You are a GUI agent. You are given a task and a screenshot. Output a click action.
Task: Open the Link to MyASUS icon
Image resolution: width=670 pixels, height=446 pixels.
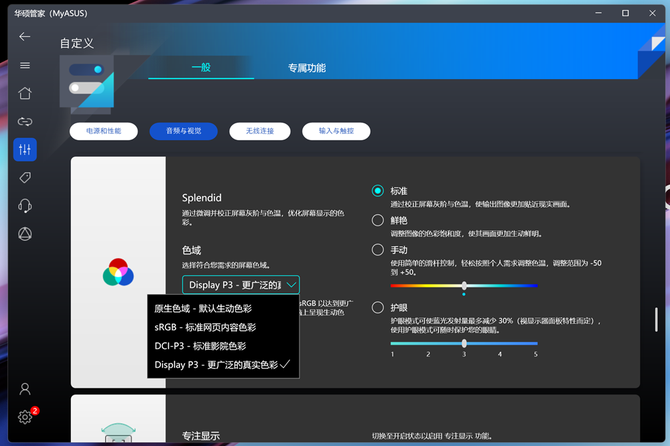tap(25, 122)
